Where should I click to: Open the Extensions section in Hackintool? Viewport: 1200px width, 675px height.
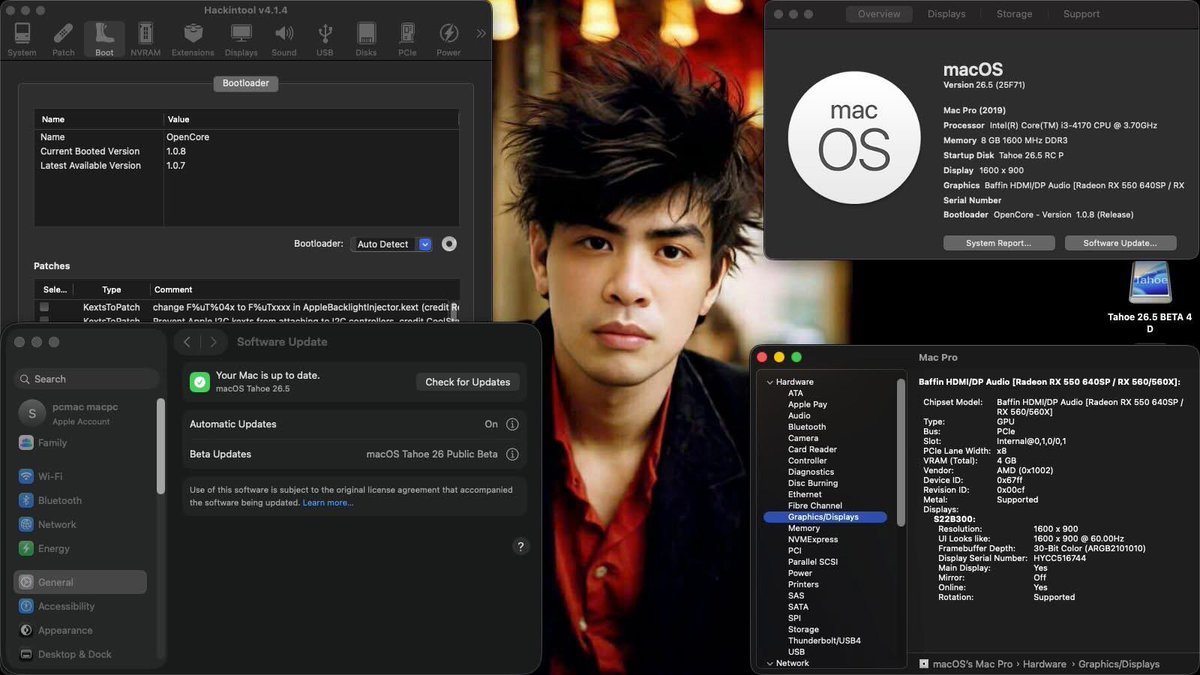(x=193, y=39)
